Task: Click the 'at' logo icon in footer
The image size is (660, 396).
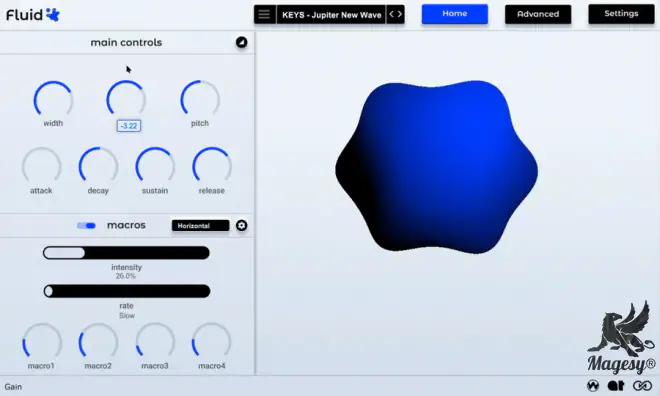Action: point(616,385)
